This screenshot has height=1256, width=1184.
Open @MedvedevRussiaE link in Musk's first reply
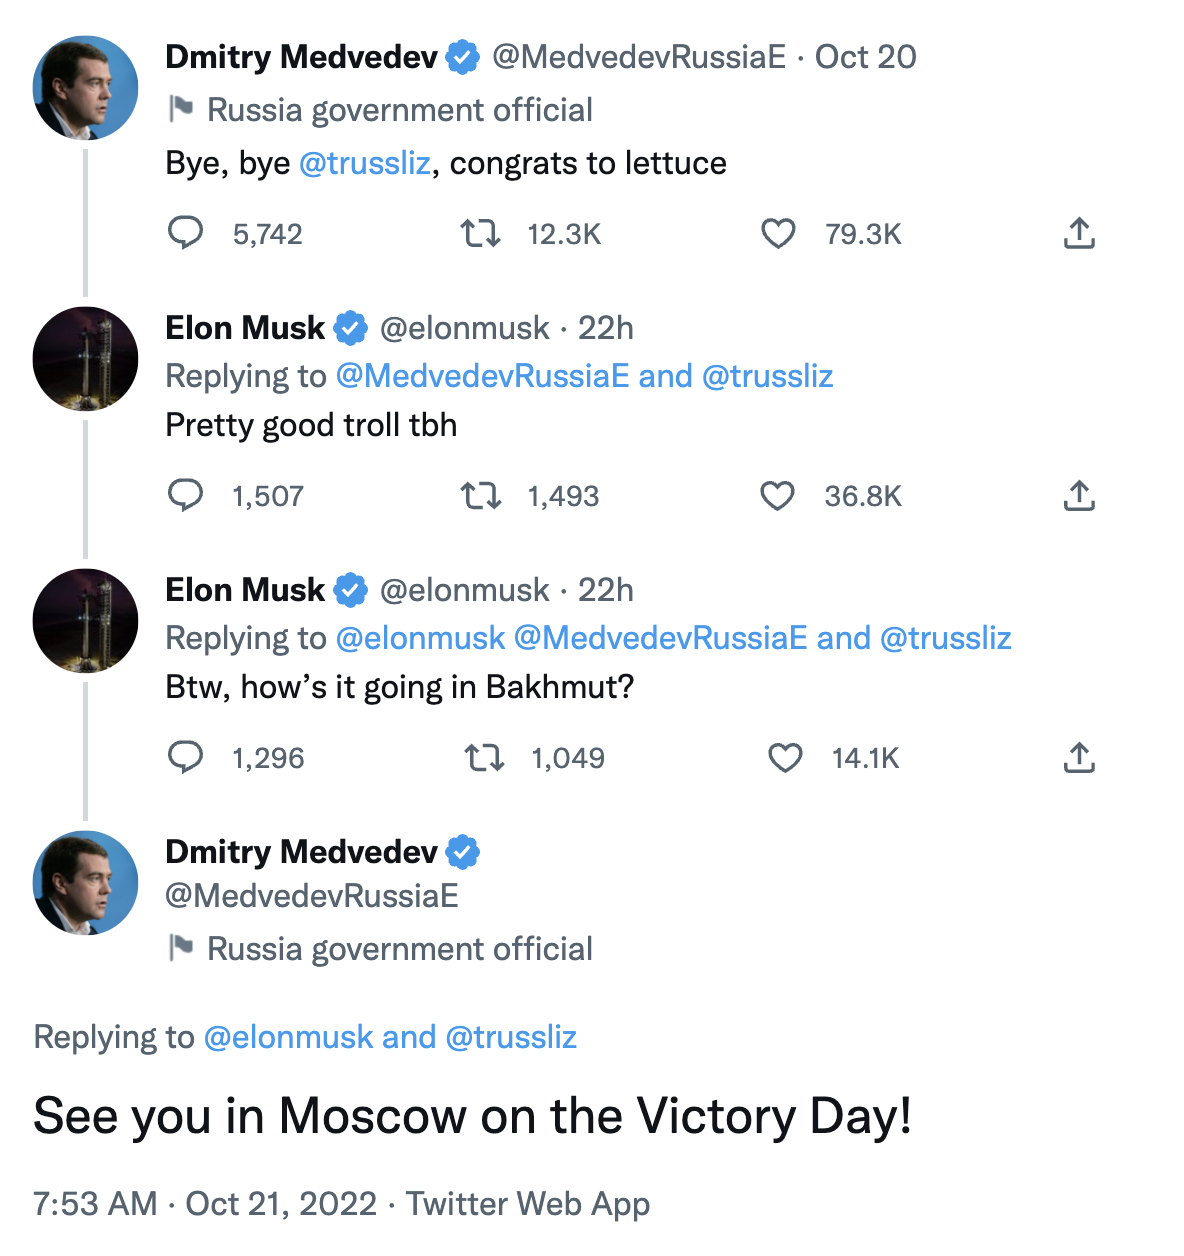pos(483,376)
